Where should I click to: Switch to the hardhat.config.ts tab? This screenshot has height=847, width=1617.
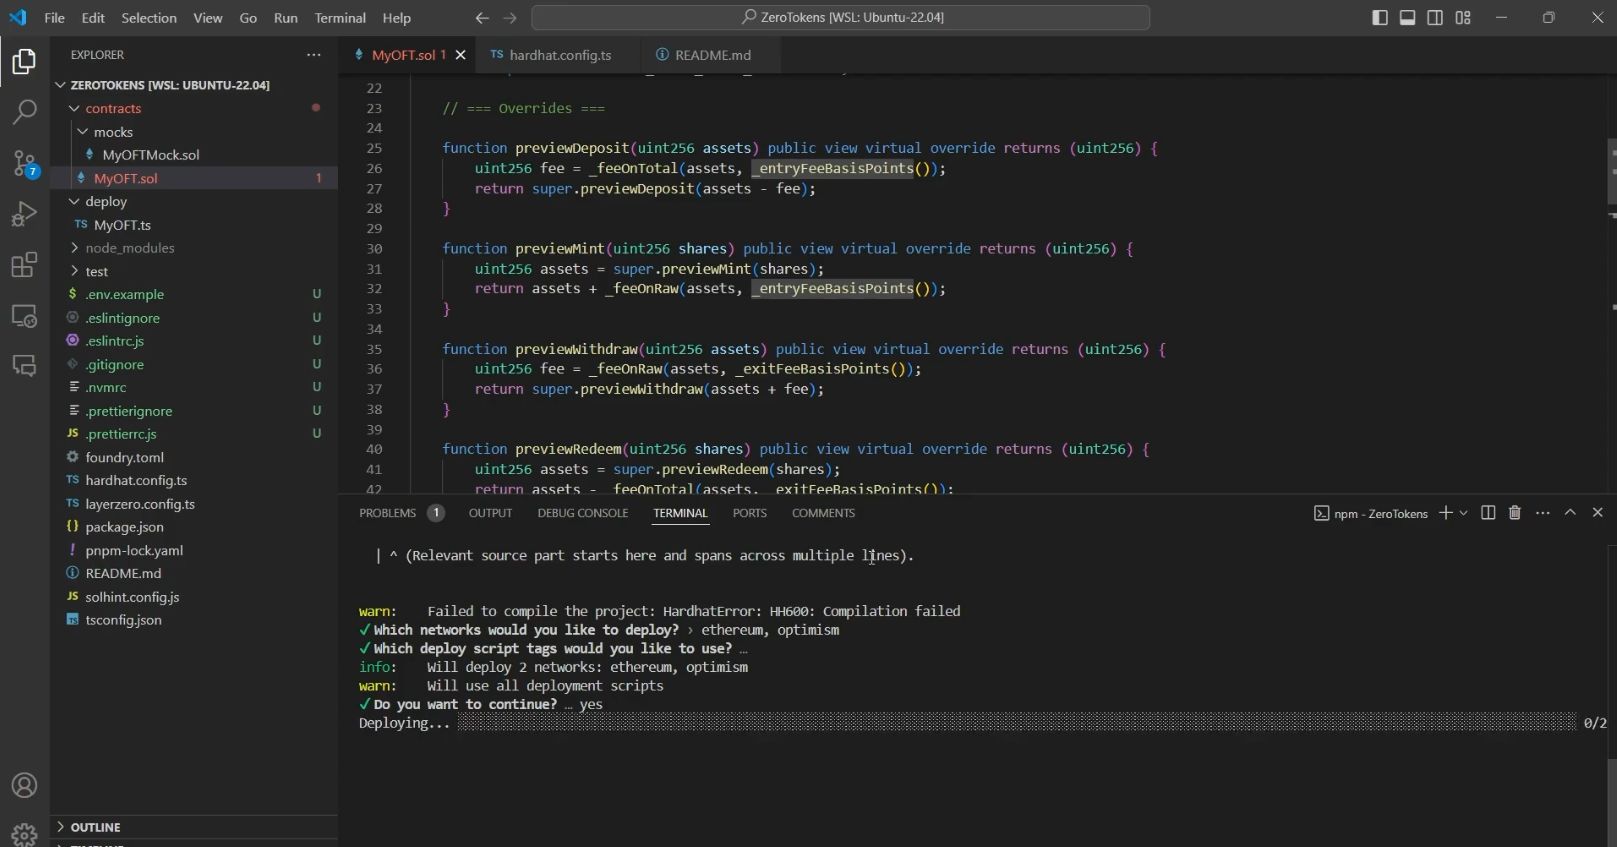(560, 55)
